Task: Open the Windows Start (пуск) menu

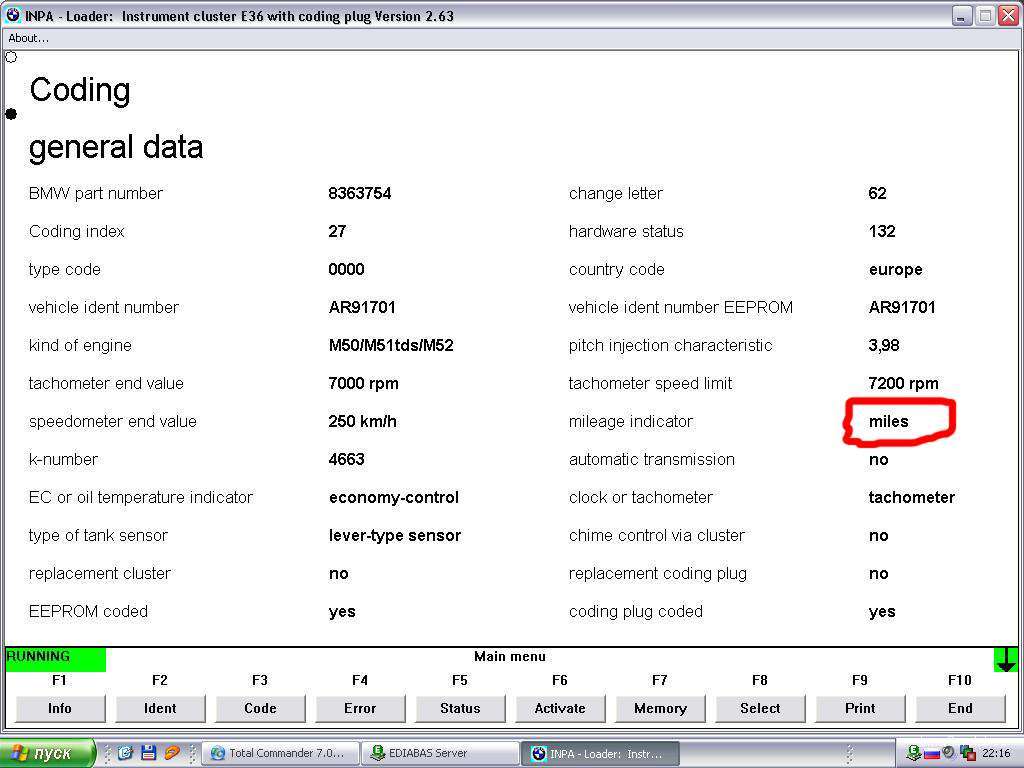Action: [x=47, y=753]
